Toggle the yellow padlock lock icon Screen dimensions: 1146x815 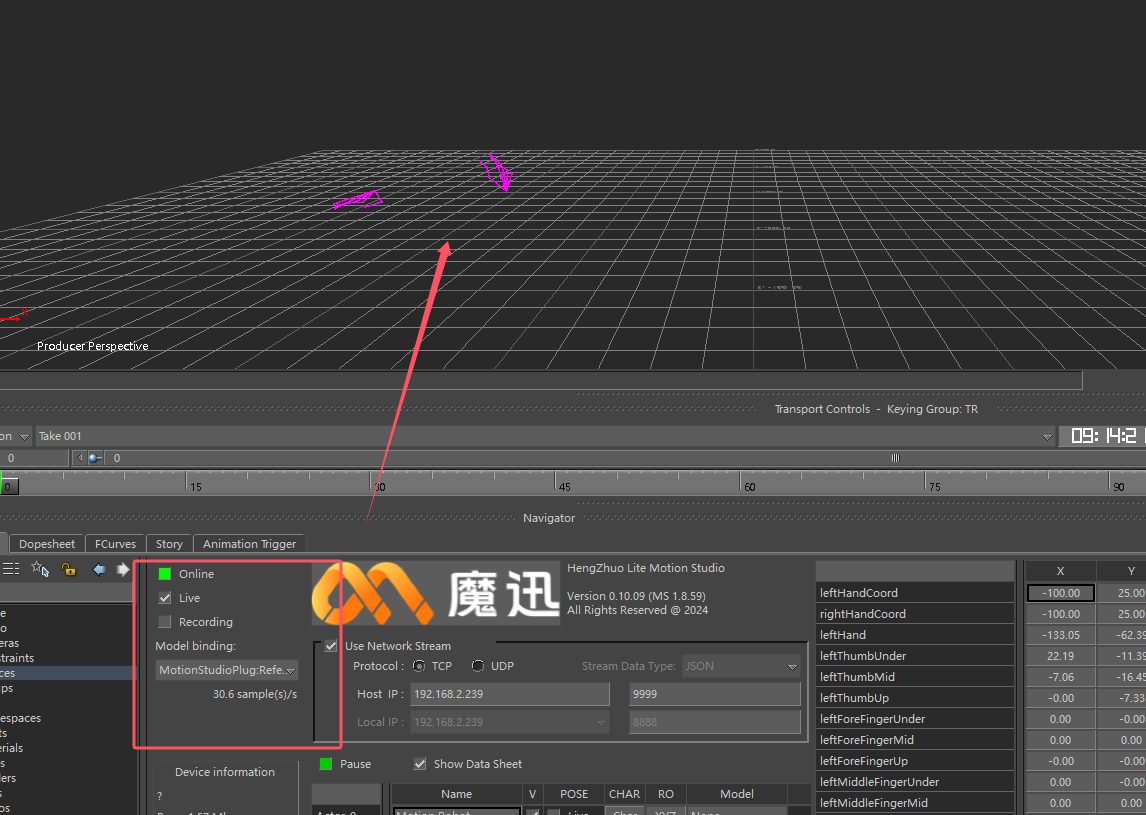click(68, 569)
